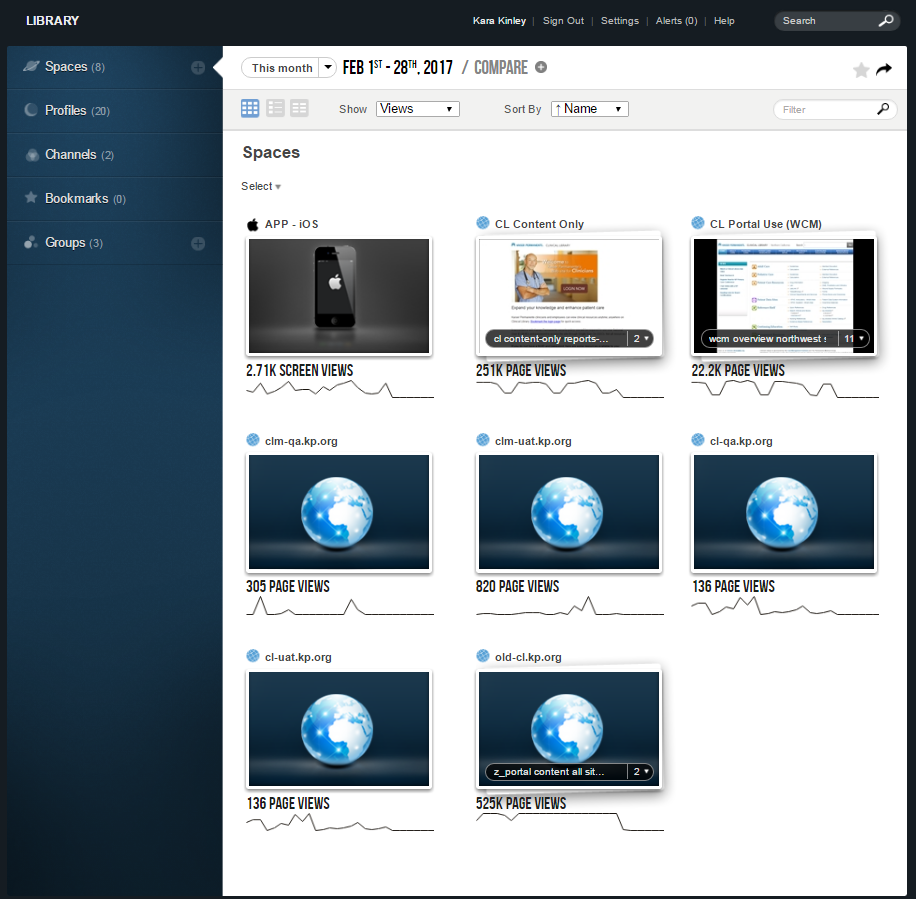The image size is (916, 899).
Task: Open the APP - iOS space thumbnail
Action: point(339,297)
